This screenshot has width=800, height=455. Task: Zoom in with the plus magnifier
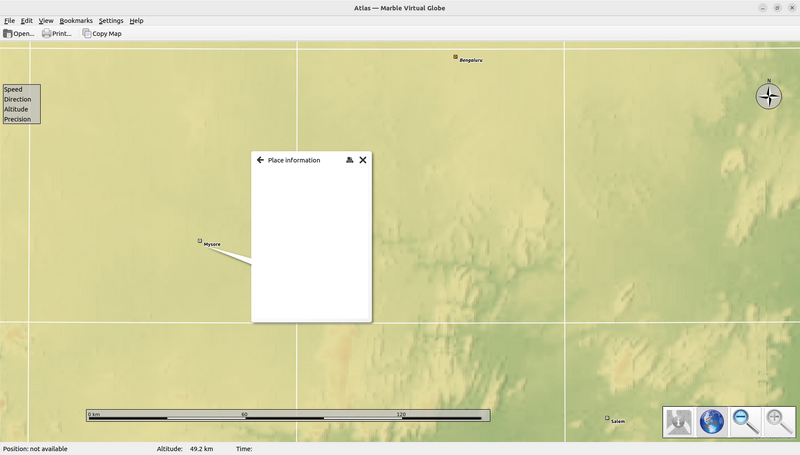(779, 421)
